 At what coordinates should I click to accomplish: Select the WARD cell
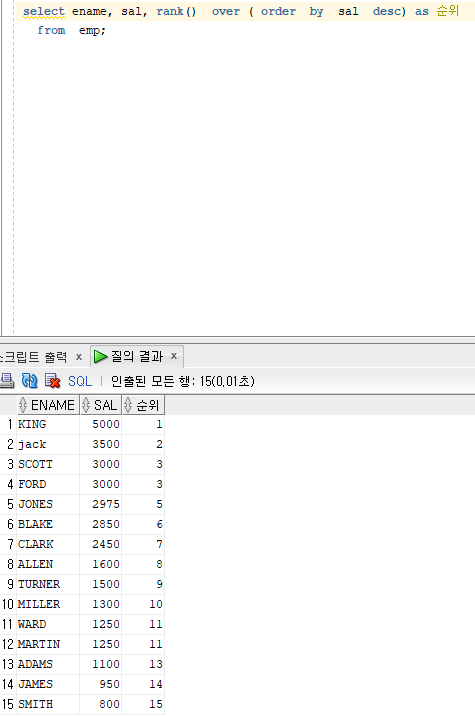pyautogui.click(x=48, y=624)
